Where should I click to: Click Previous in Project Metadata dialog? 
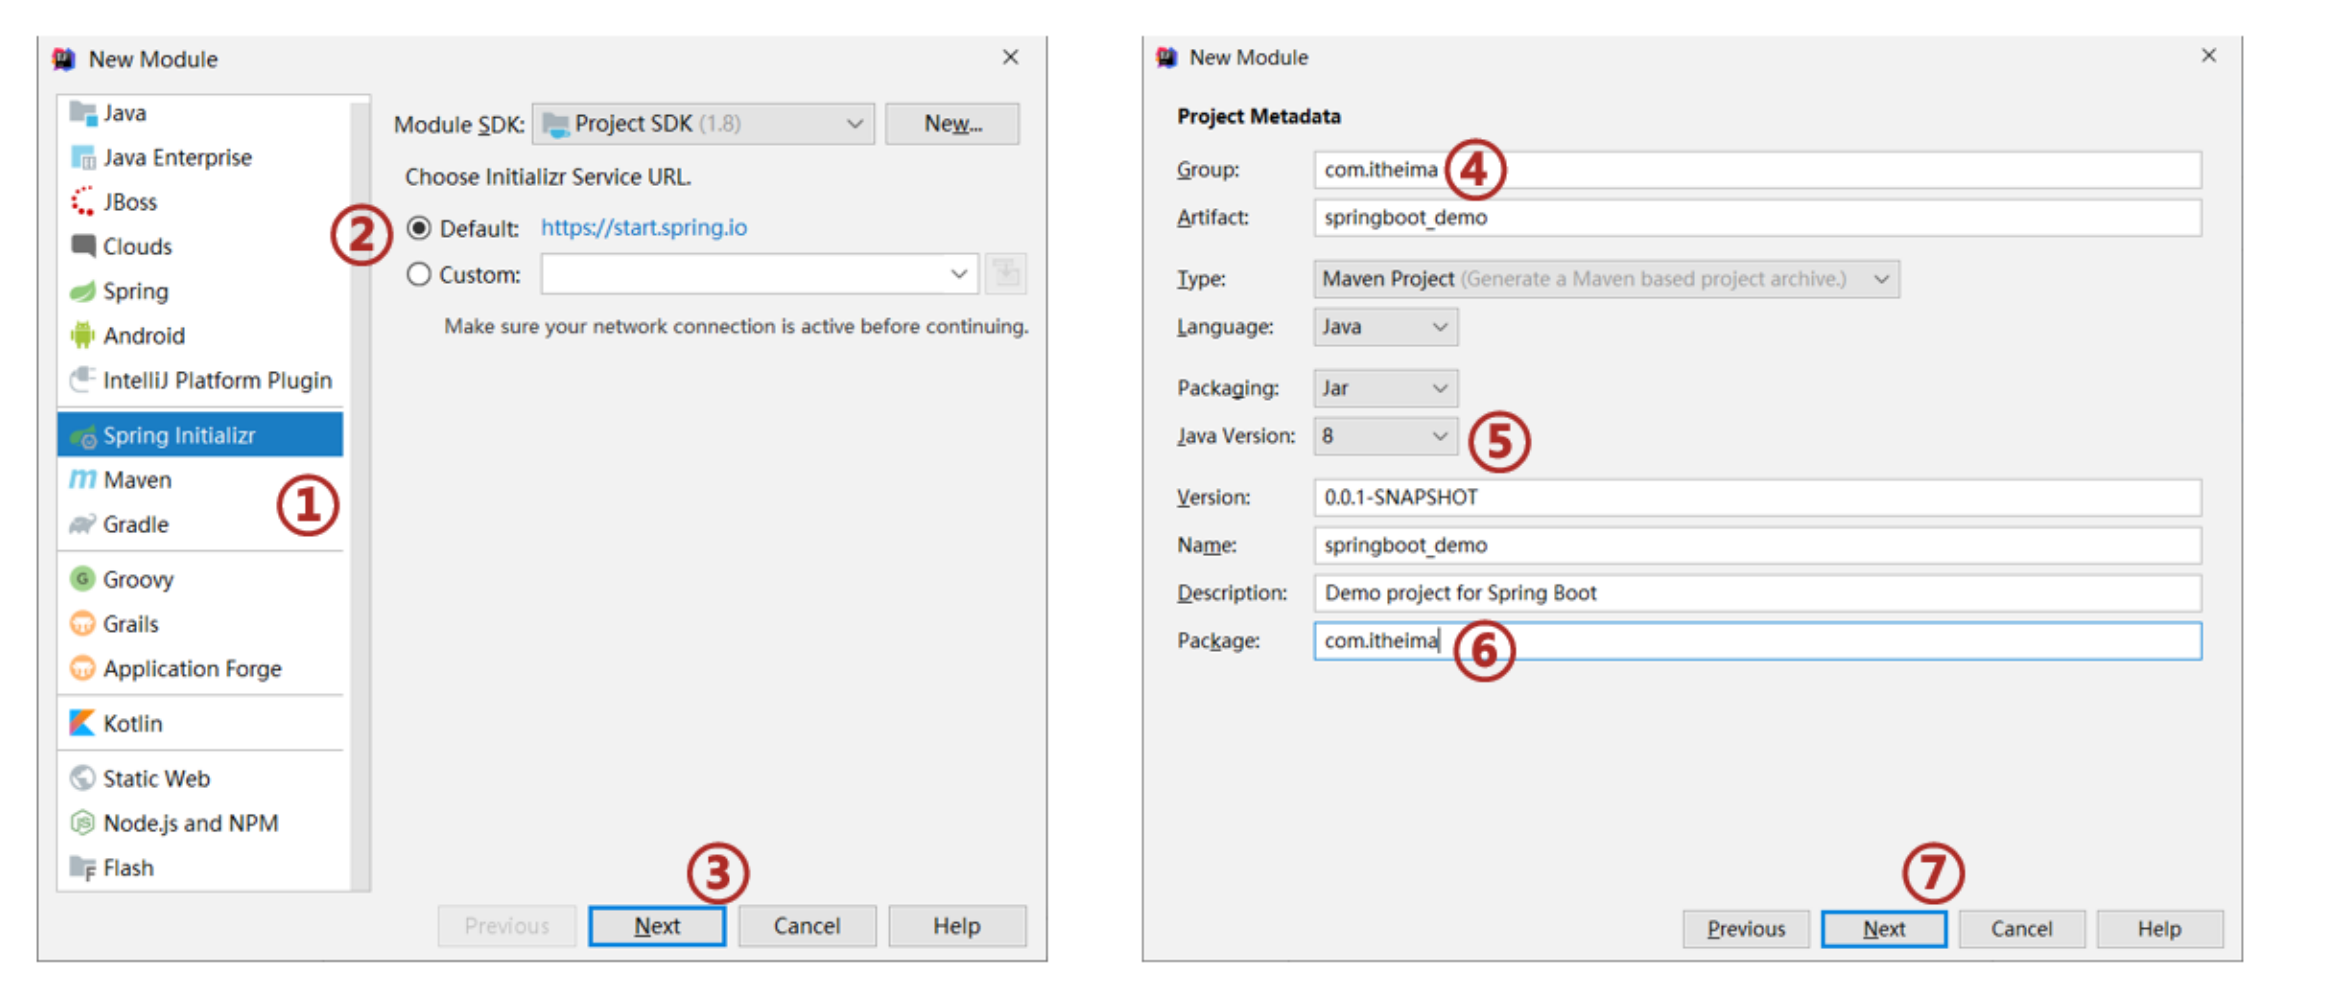point(1746,929)
